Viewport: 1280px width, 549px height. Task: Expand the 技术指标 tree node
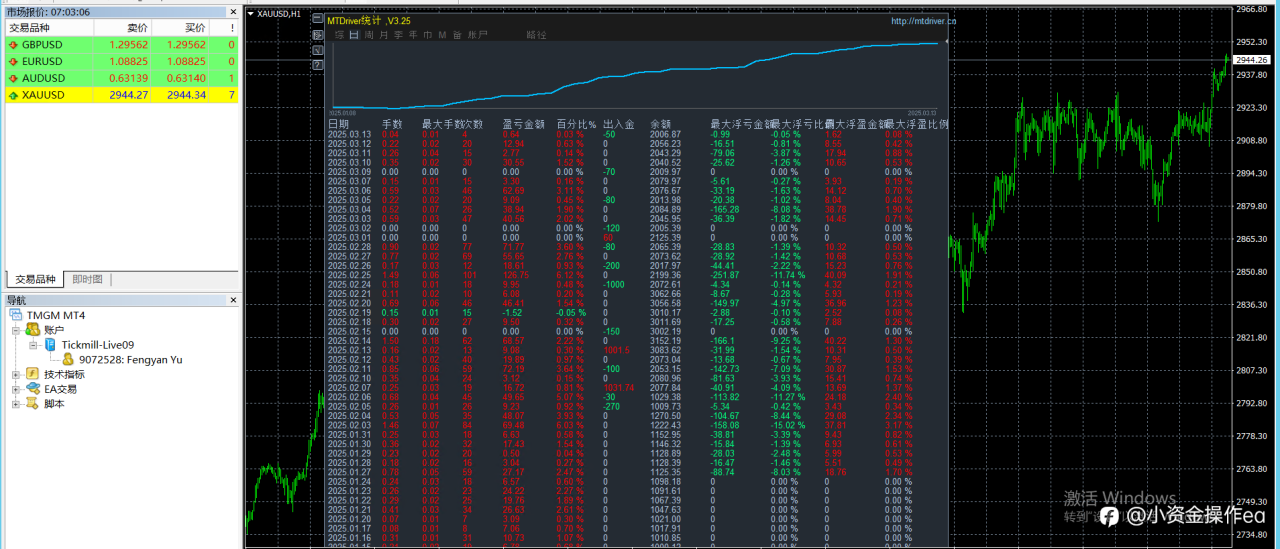pos(16,374)
